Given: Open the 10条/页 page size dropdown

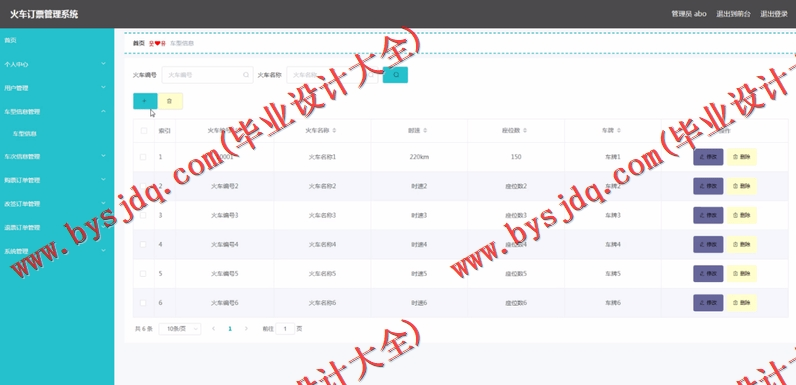Looking at the screenshot, I should point(180,329).
